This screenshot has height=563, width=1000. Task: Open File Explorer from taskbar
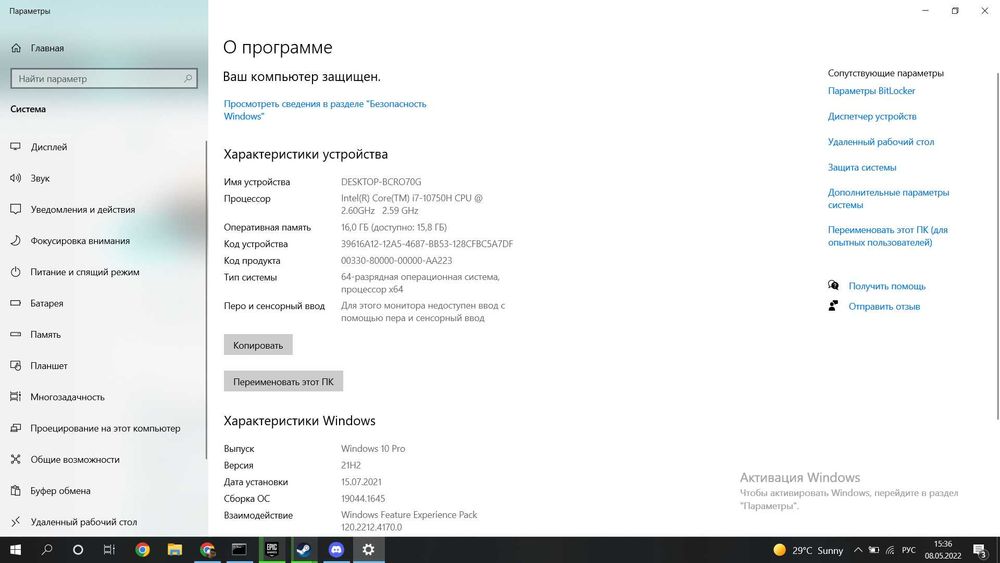tap(175, 550)
